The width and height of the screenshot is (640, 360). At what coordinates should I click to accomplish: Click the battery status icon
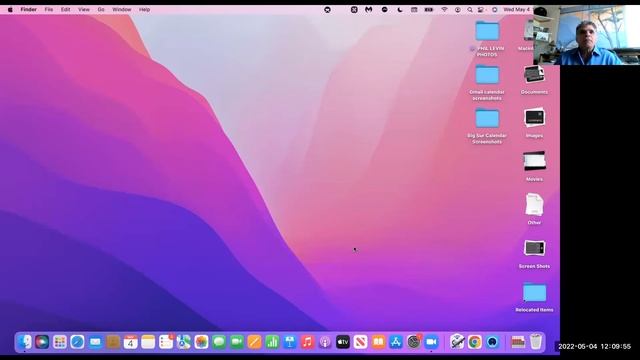click(429, 9)
